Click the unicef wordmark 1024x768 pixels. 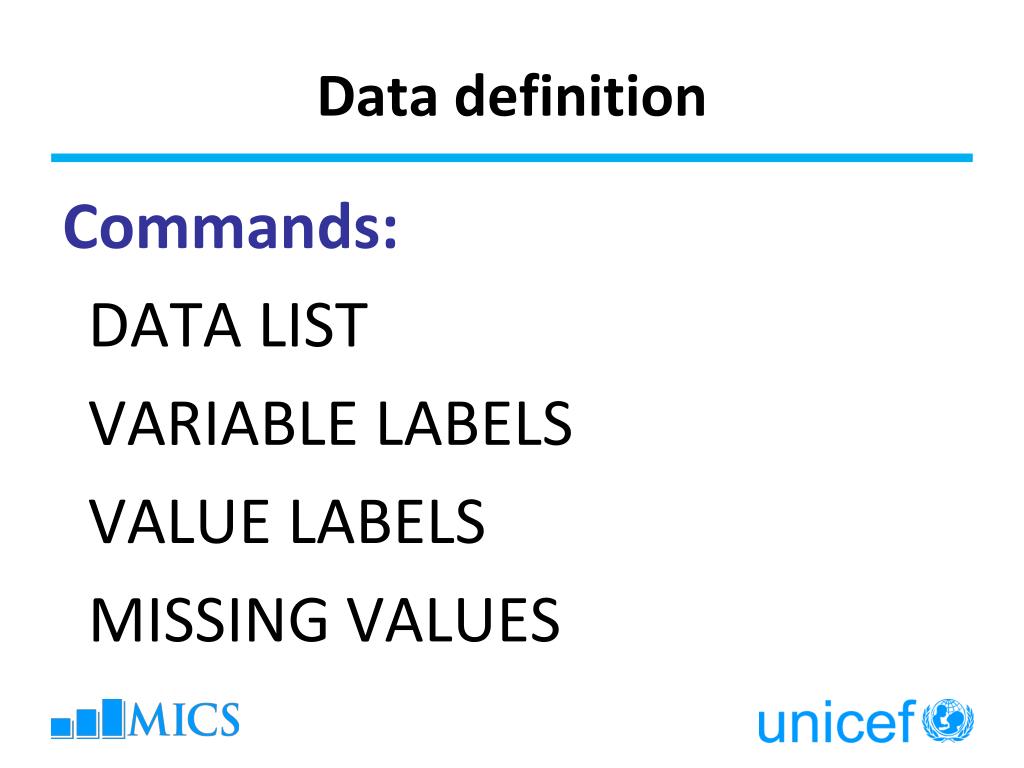837,722
